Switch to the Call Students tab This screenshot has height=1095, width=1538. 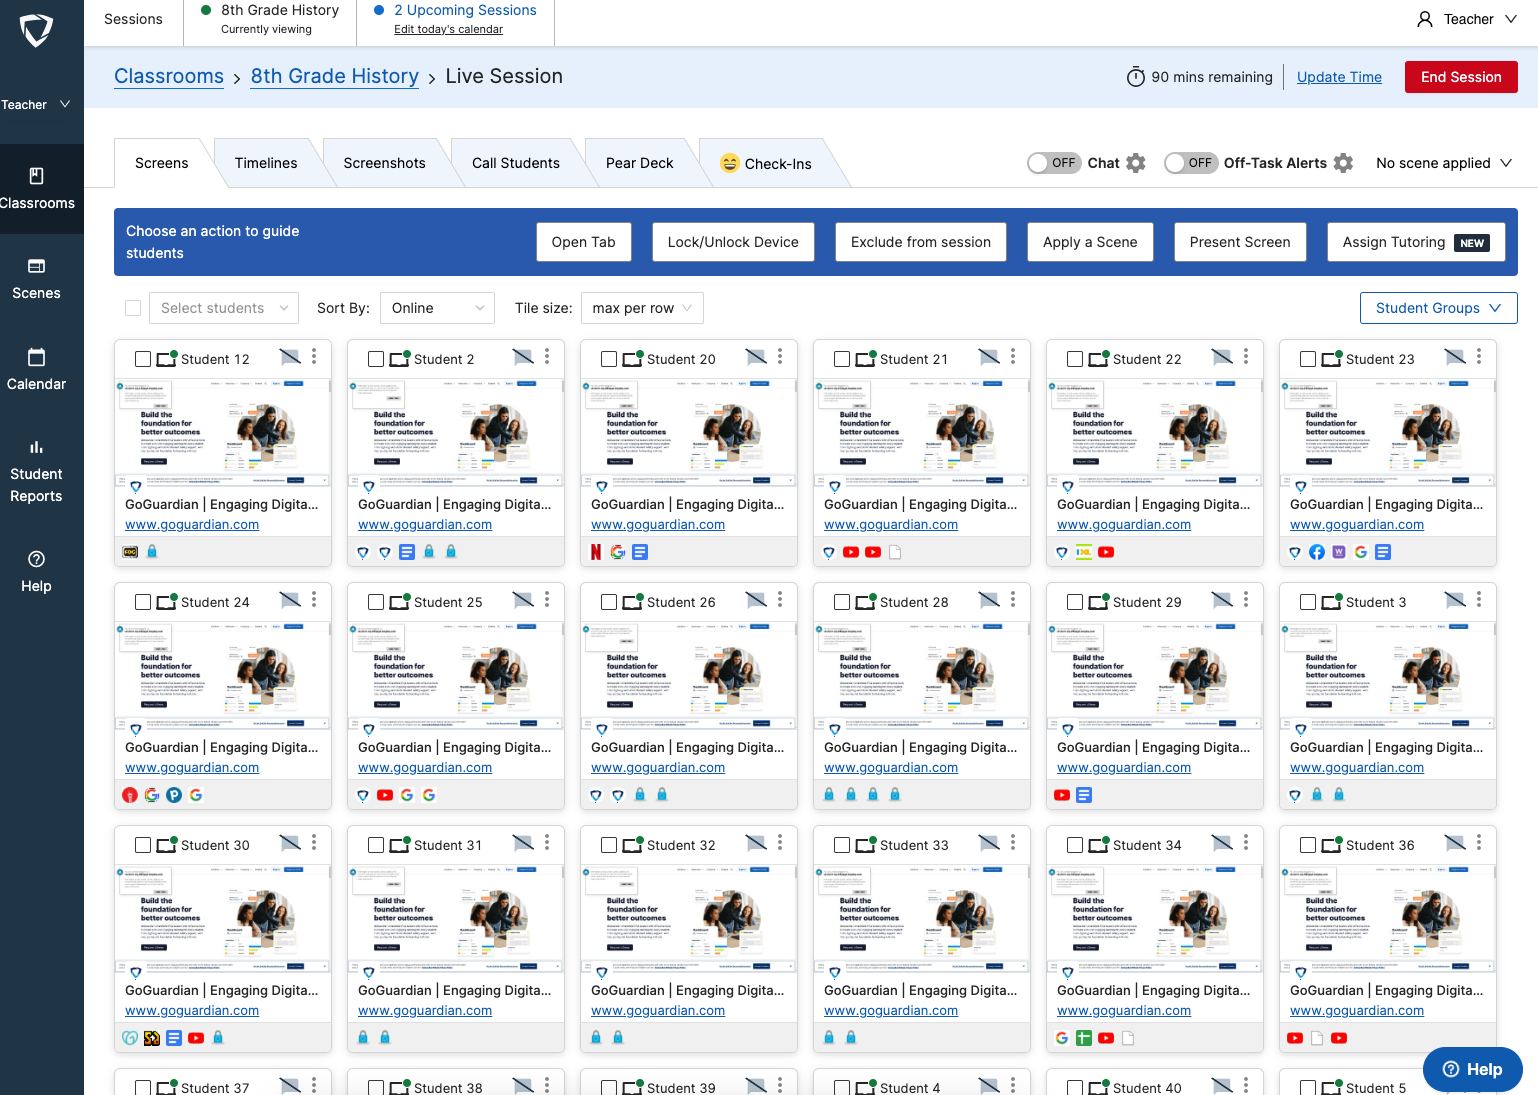516,163
